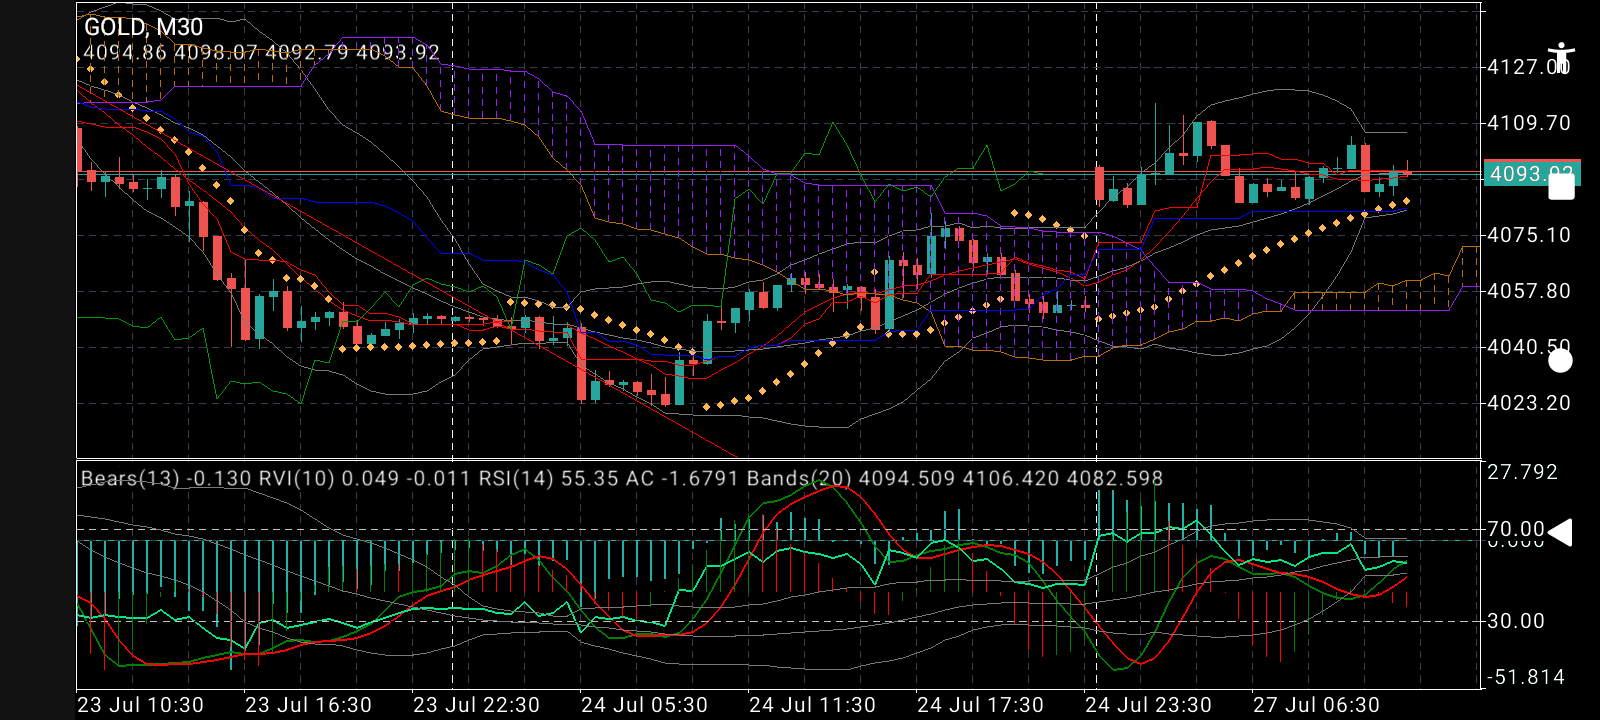Tap the 24 Jul 05:30 time label
The height and width of the screenshot is (720, 1600).
(x=644, y=705)
